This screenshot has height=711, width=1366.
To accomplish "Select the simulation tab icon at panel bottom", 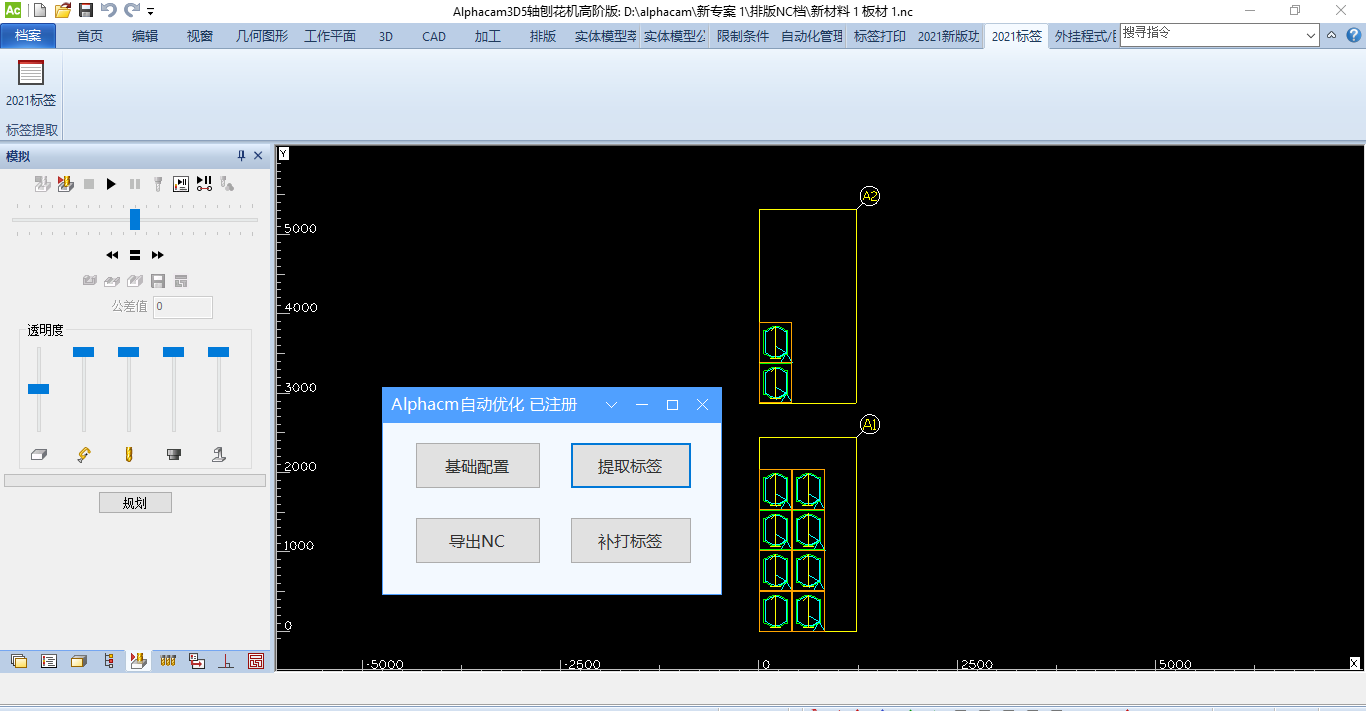I will click(x=138, y=660).
